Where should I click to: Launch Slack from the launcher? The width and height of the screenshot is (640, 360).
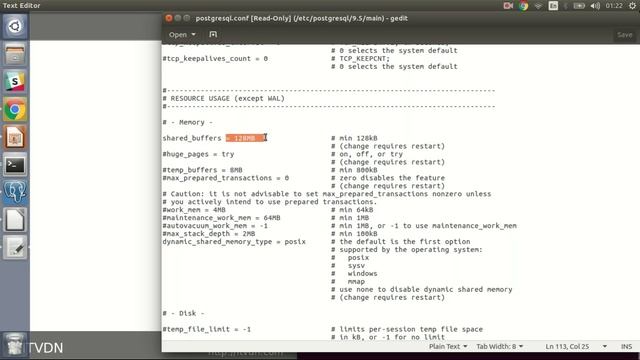click(15, 82)
